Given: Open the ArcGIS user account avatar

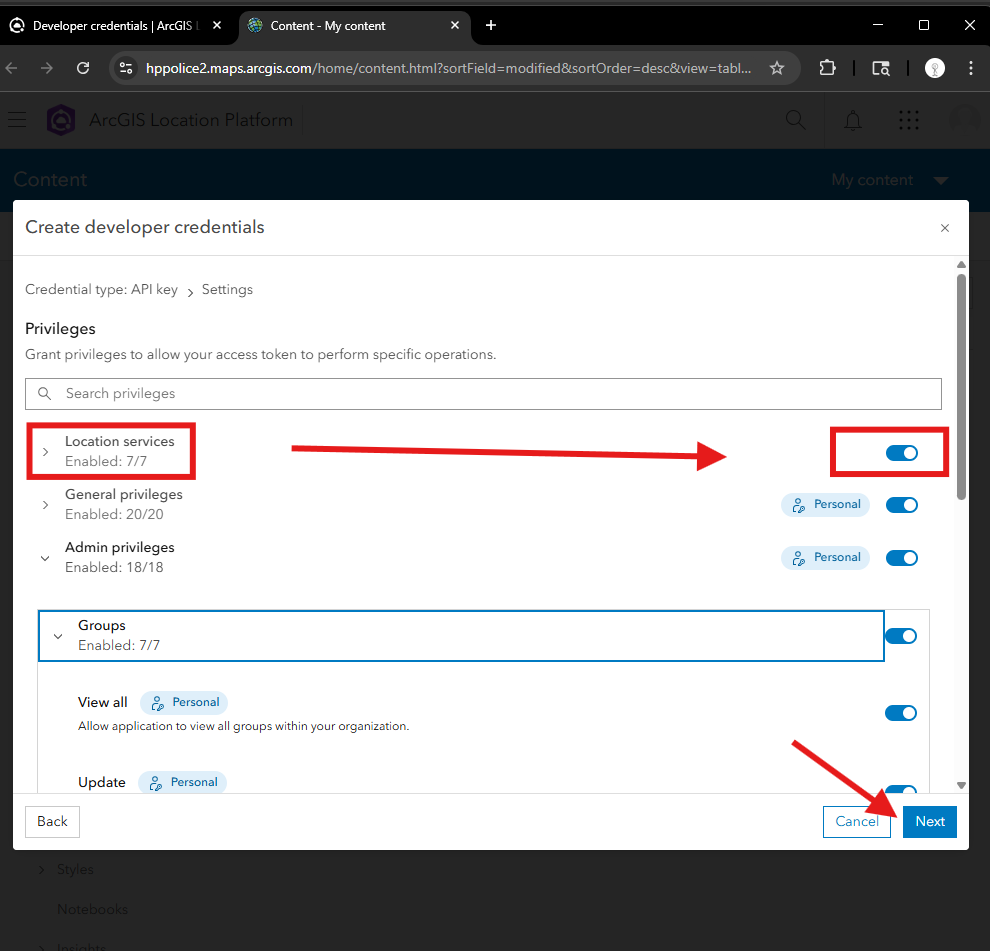Looking at the screenshot, I should [x=965, y=119].
